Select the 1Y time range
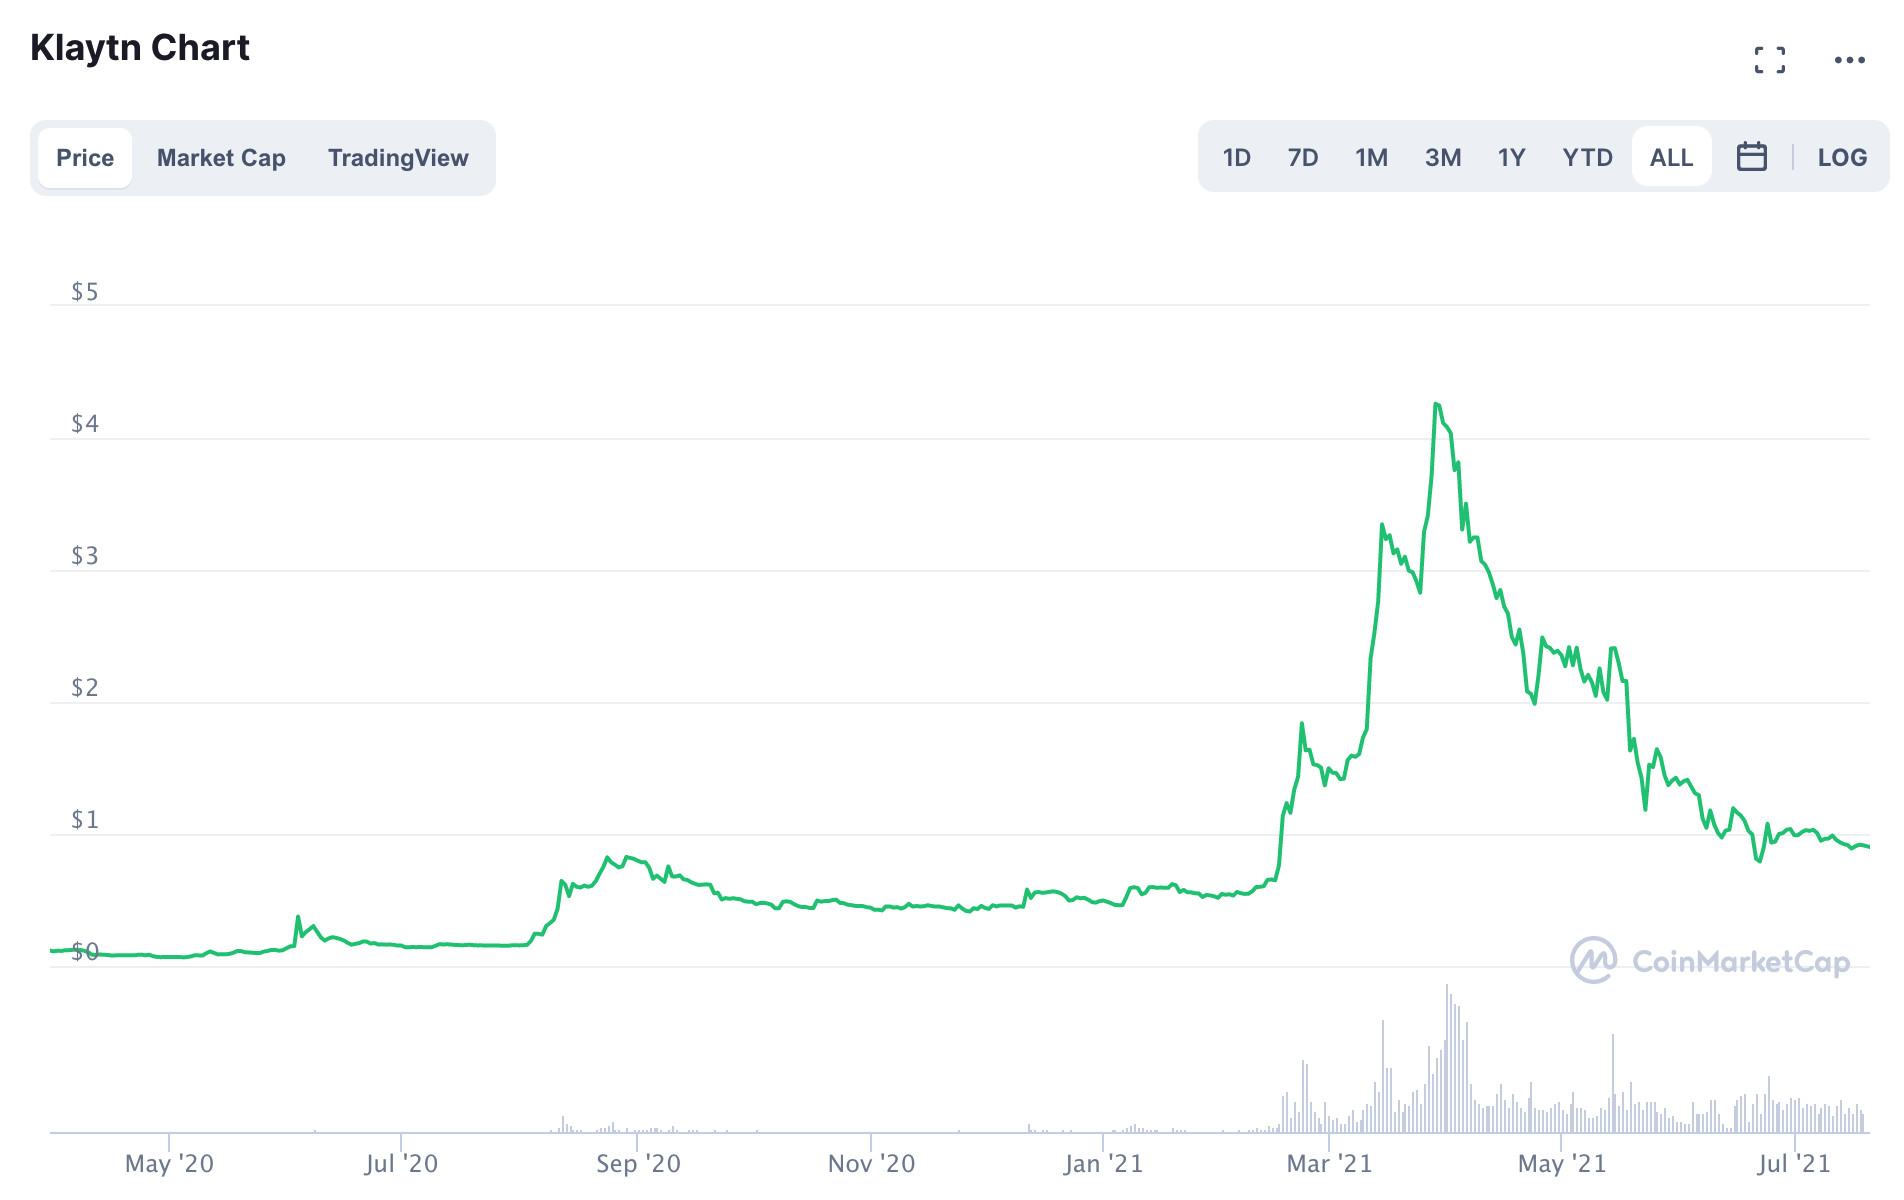Image resolution: width=1904 pixels, height=1200 pixels. pyautogui.click(x=1511, y=157)
